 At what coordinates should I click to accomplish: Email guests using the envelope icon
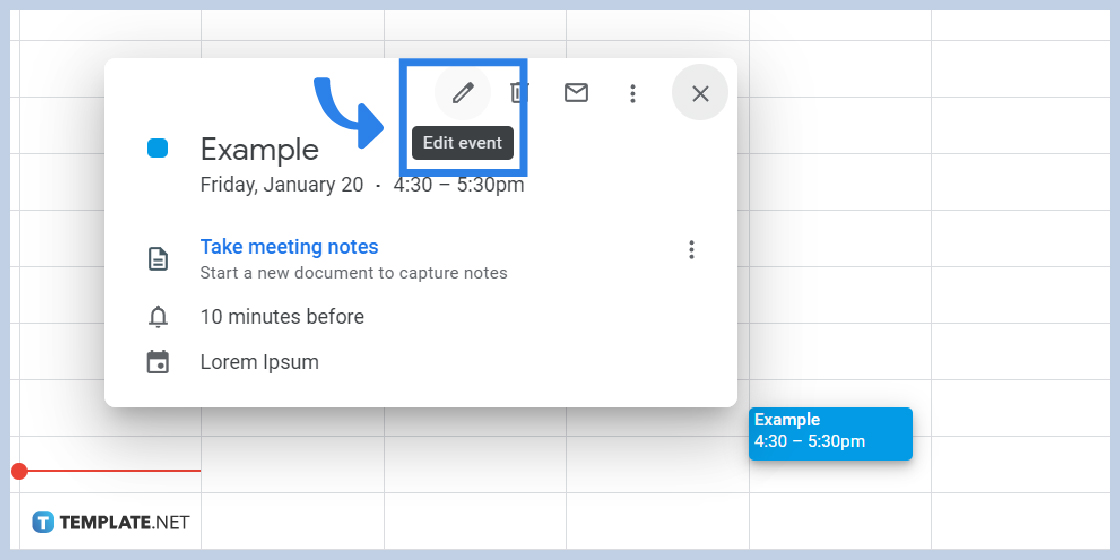pos(576,93)
